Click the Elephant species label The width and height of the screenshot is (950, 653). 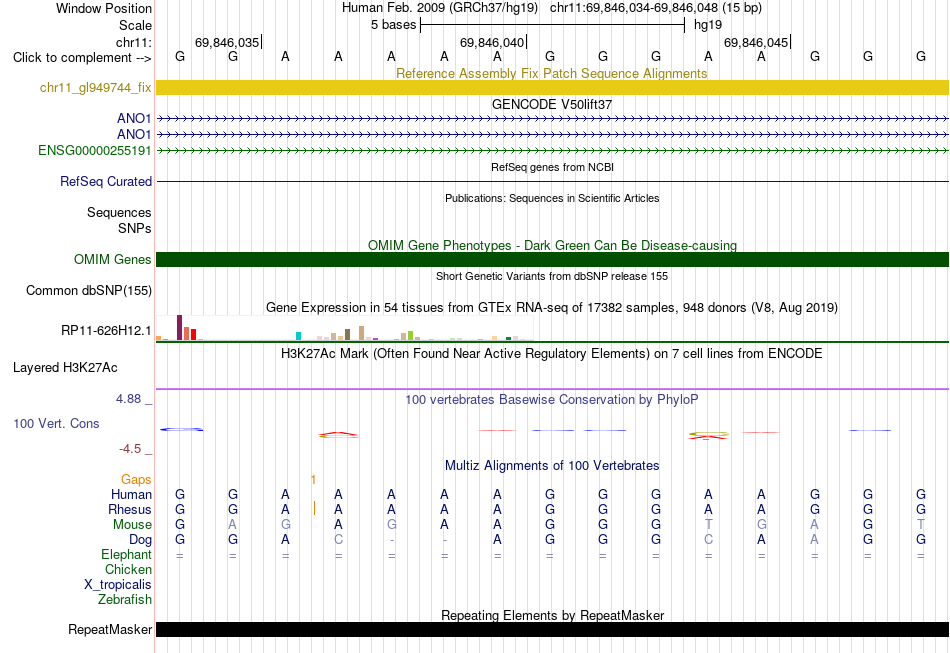pos(126,554)
